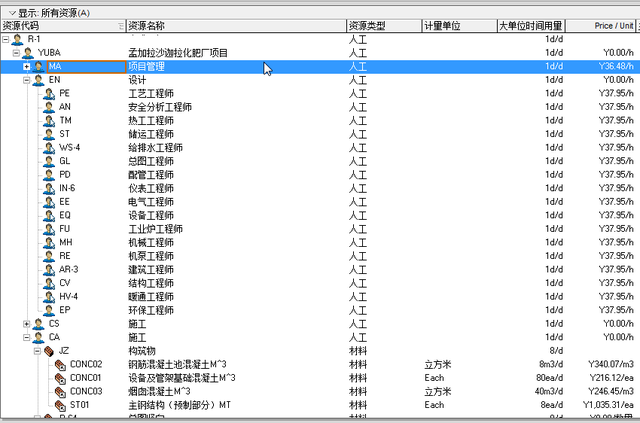Click the EN labor resource icon
Image resolution: width=640 pixels, height=423 pixels.
[x=38, y=80]
